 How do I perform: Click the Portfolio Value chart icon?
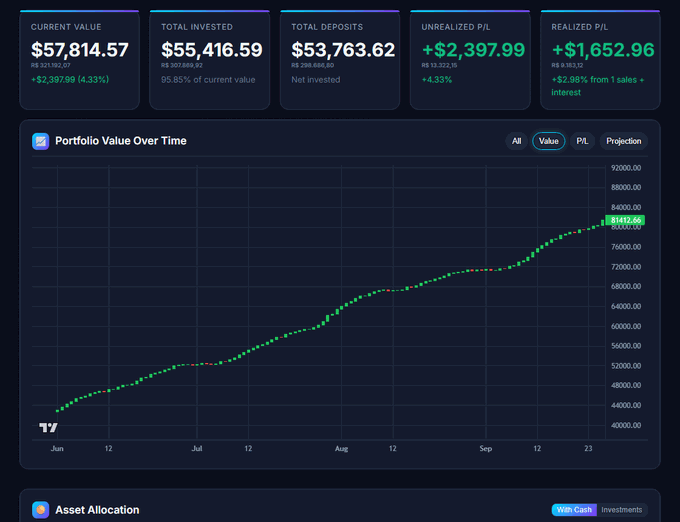click(x=40, y=141)
